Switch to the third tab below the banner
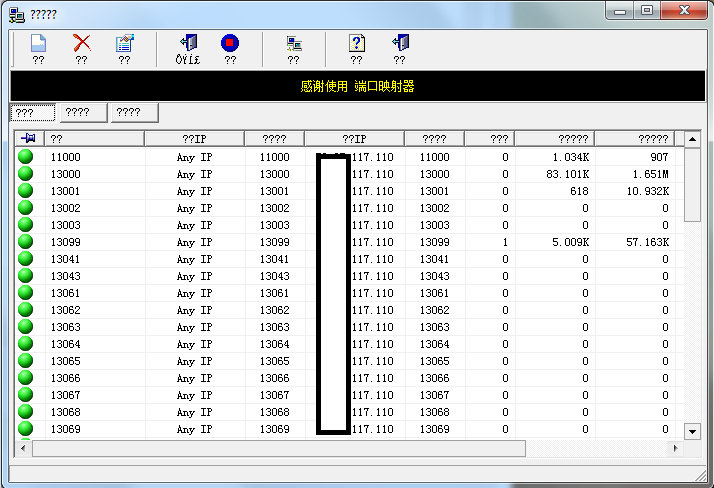The height and width of the screenshot is (488, 714). coord(135,112)
